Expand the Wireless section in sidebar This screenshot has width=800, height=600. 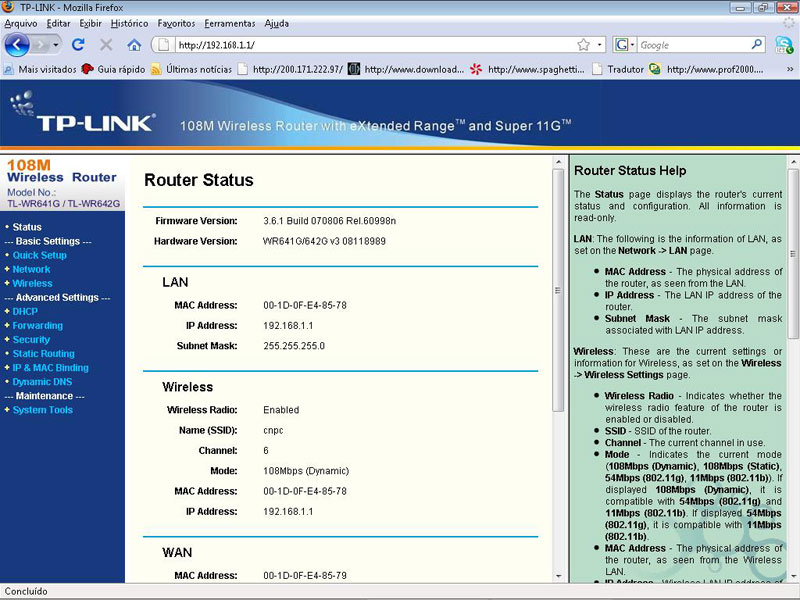tap(32, 283)
